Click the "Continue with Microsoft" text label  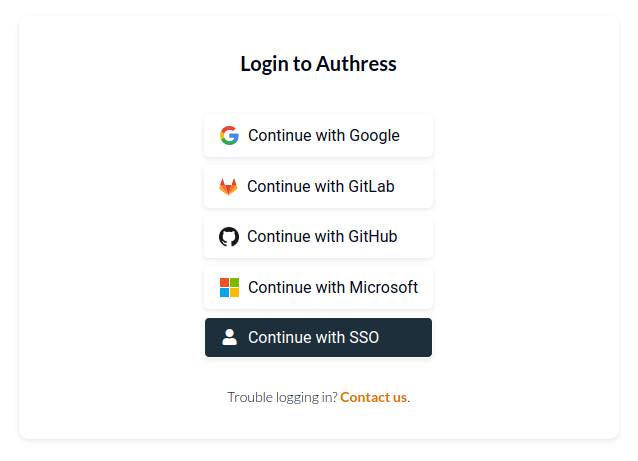[333, 288]
